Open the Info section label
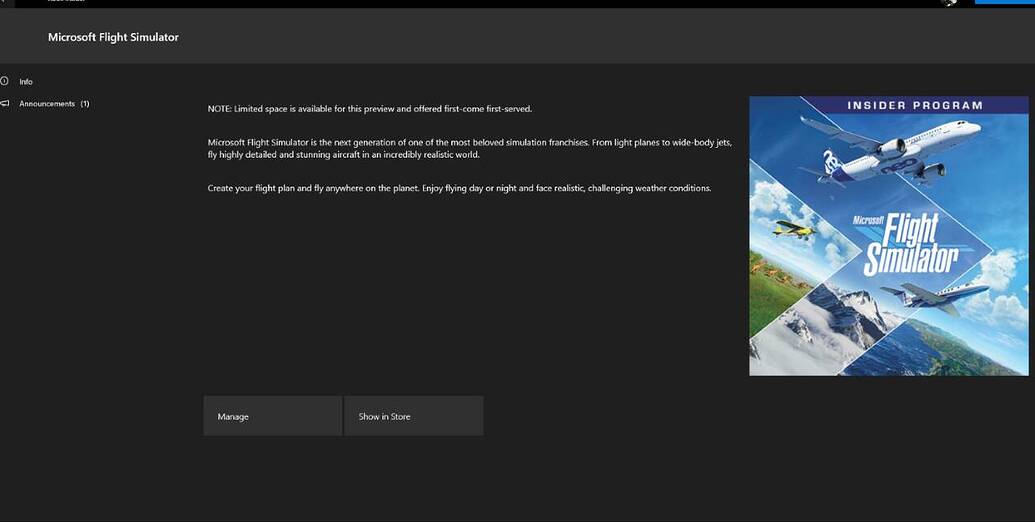The width and height of the screenshot is (1035, 522). coord(26,81)
